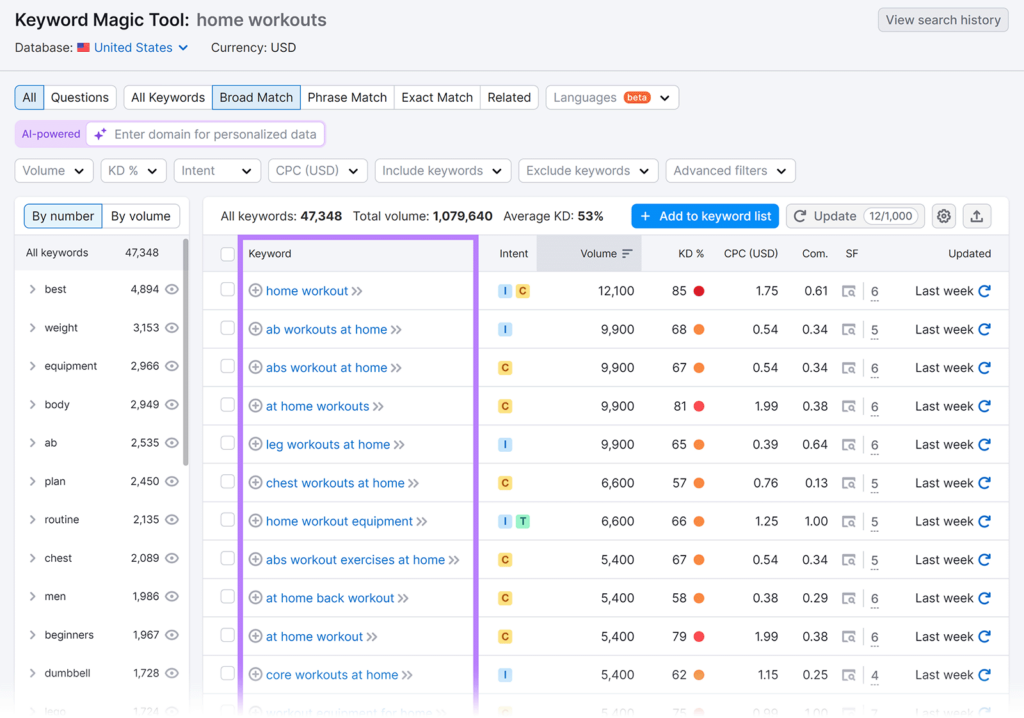
Task: Add home workout equipment via plus icon
Action: [x=255, y=521]
